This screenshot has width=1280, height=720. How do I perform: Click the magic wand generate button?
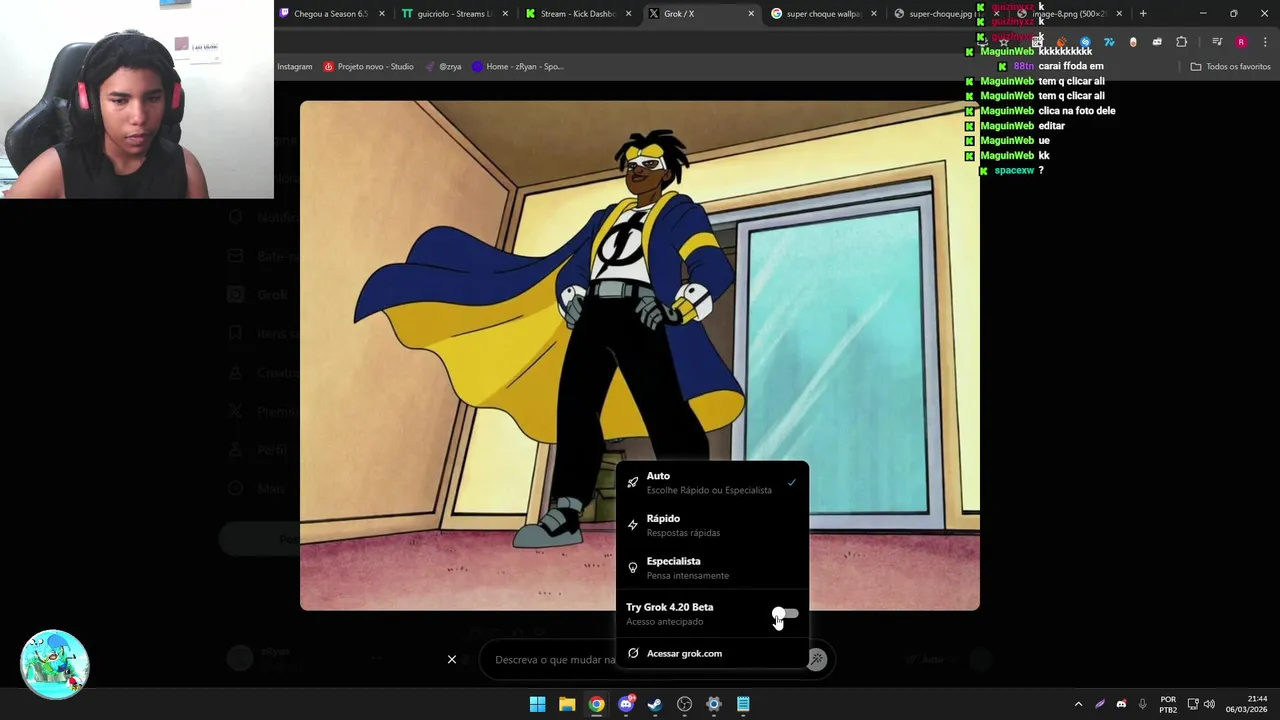tap(817, 659)
